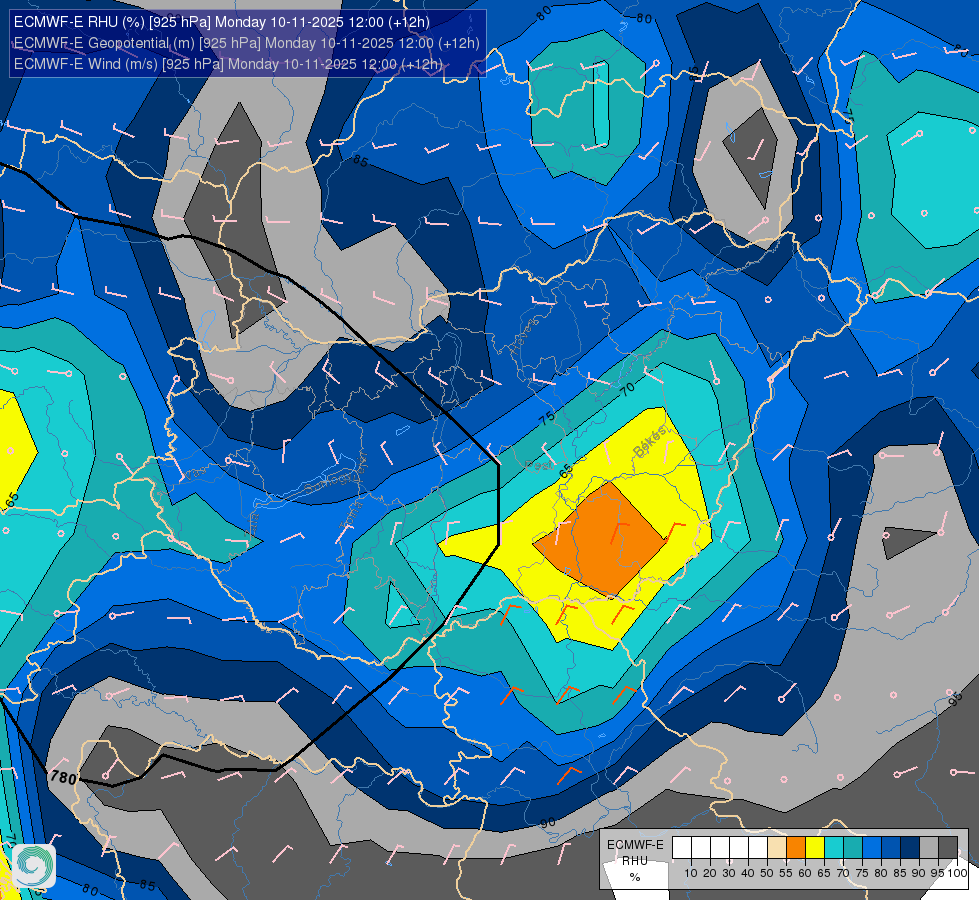
Task: Click the 70 humidity contour label
Action: 627,390
